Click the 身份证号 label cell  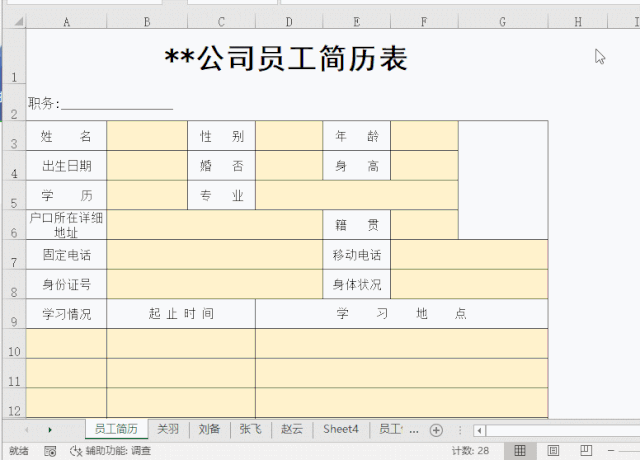(67, 284)
